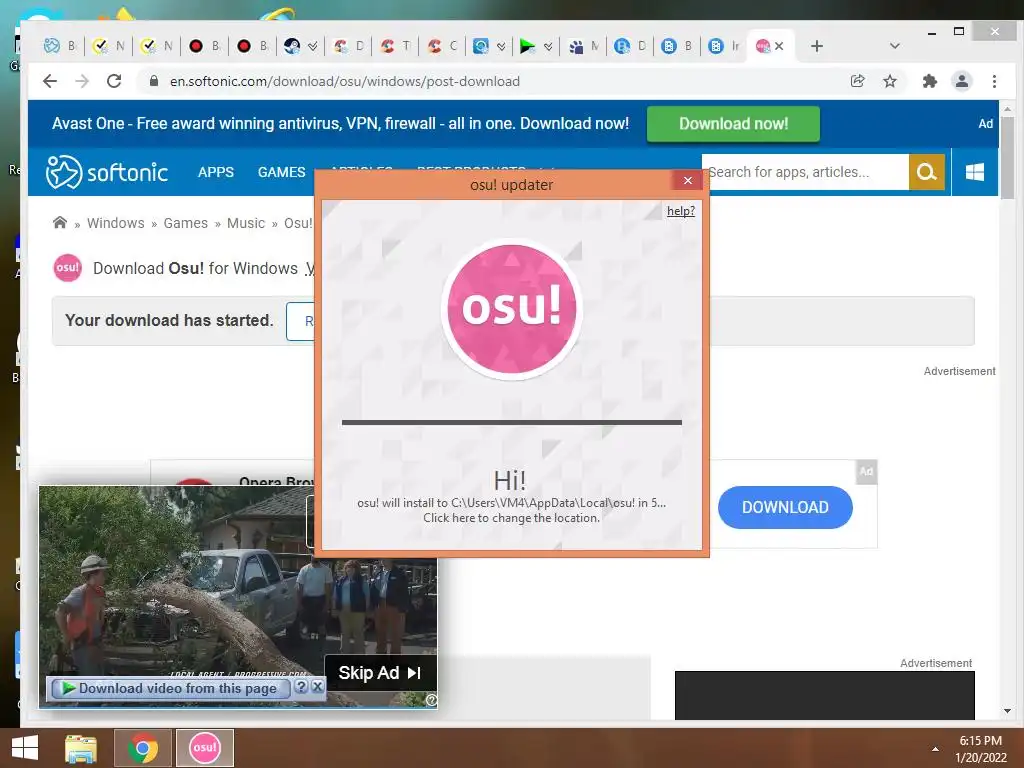This screenshot has width=1024, height=768.
Task: Select the Windows platform icon
Action: [974, 172]
